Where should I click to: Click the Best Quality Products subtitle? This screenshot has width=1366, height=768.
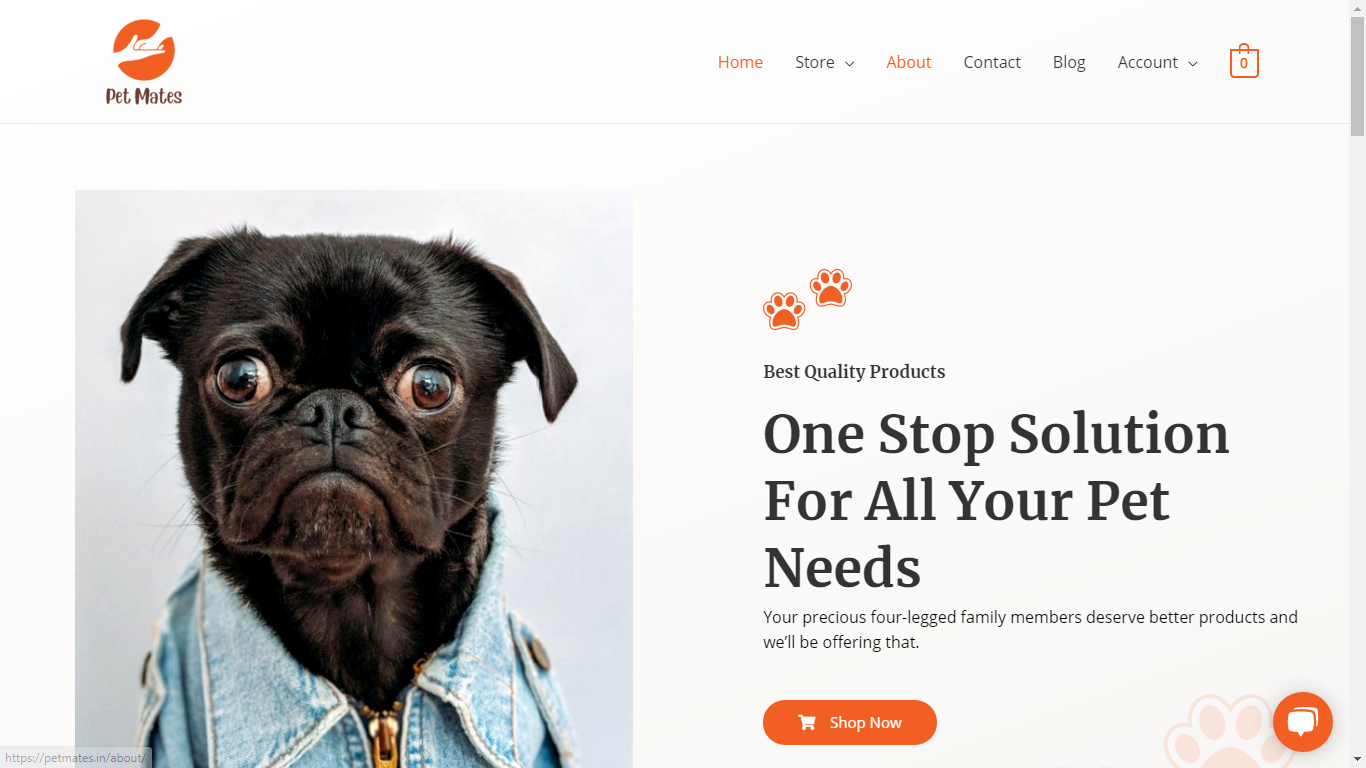pyautogui.click(x=854, y=372)
